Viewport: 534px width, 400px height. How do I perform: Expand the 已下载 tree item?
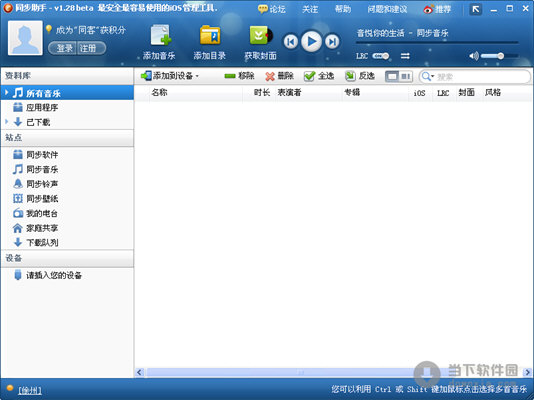click(6, 122)
